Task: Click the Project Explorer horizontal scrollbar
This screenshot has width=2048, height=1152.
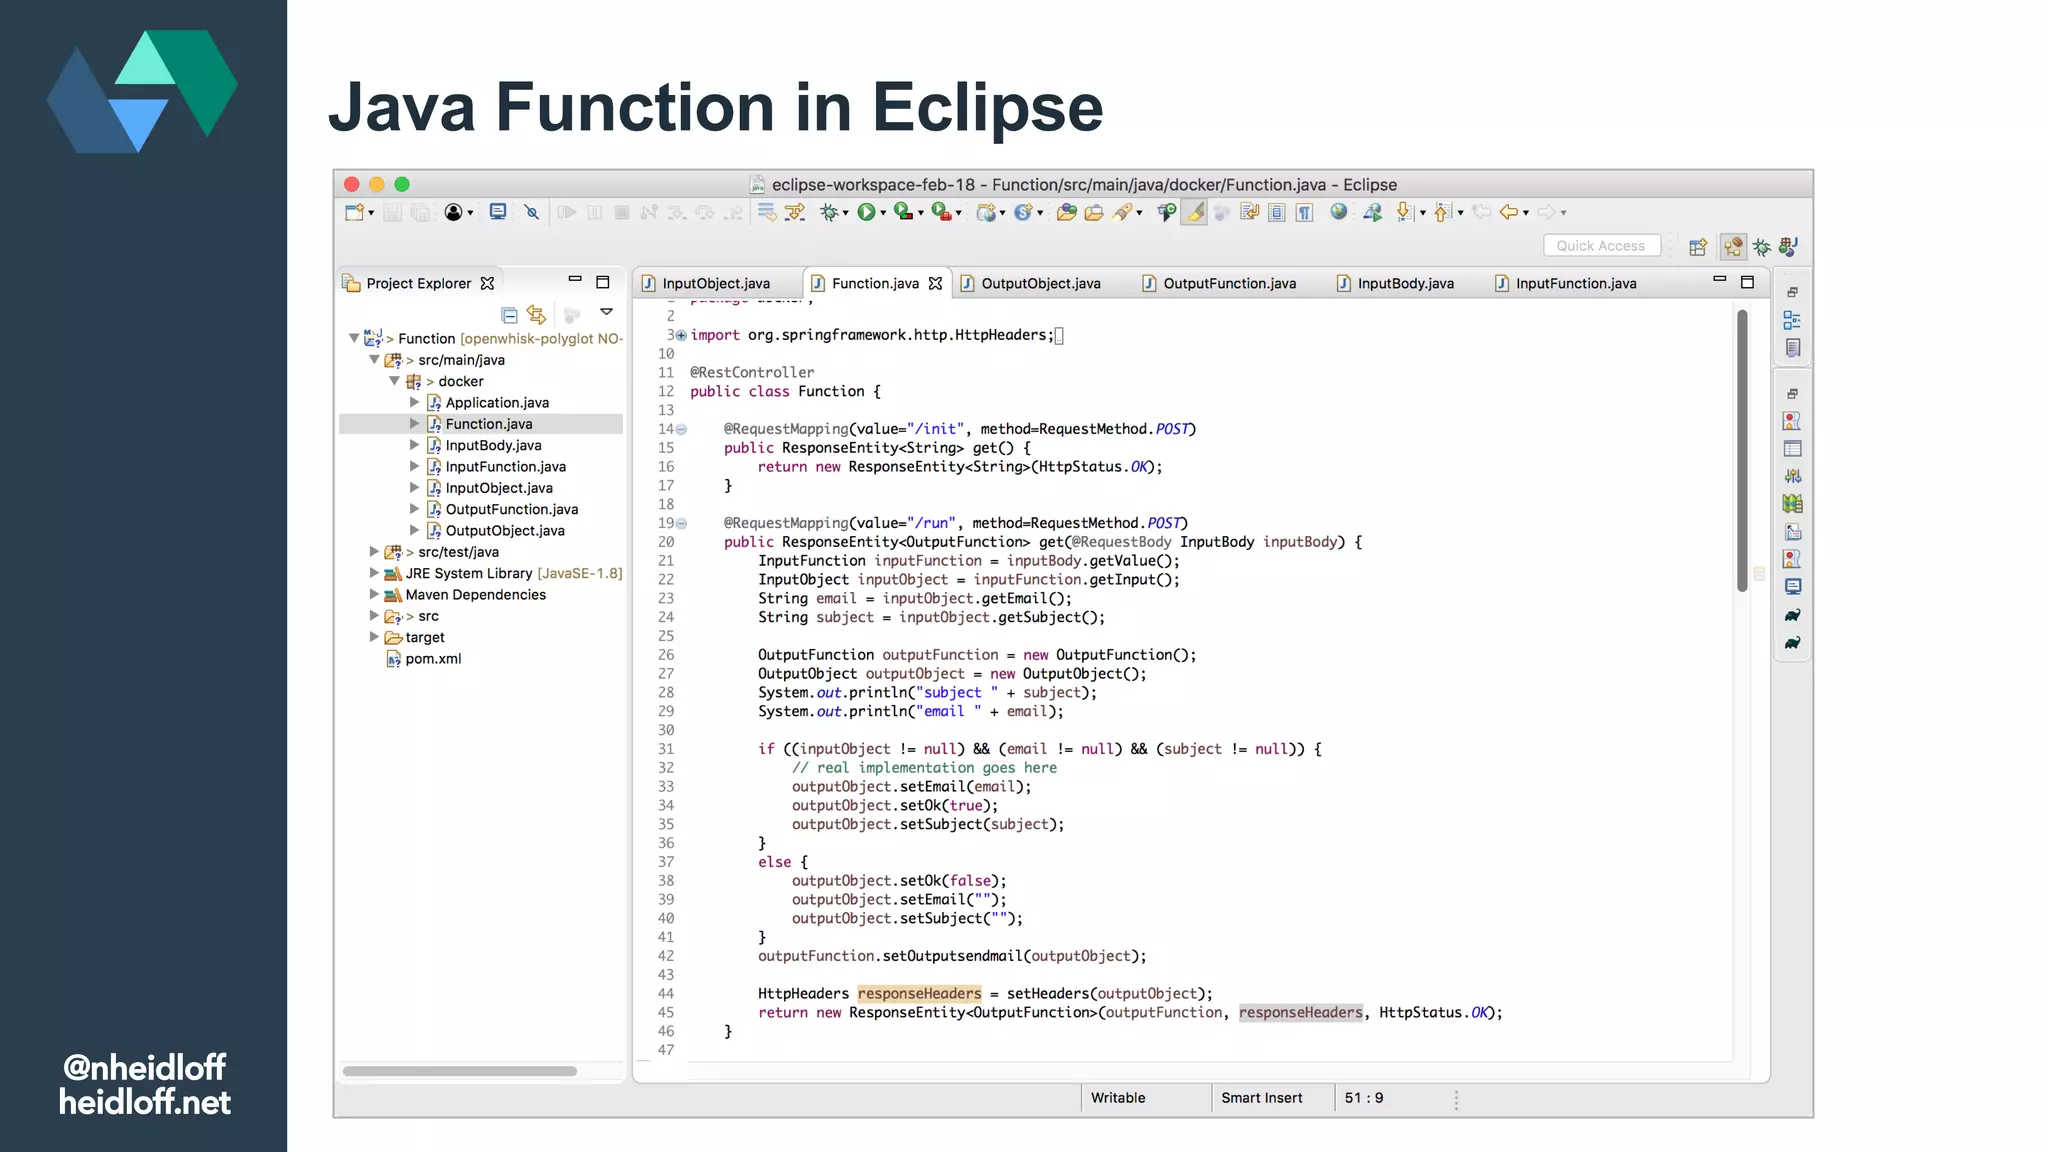Action: (460, 1071)
